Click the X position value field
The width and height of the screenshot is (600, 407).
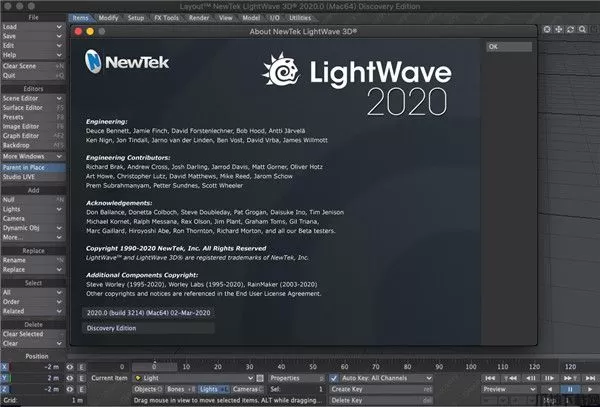(x=36, y=367)
